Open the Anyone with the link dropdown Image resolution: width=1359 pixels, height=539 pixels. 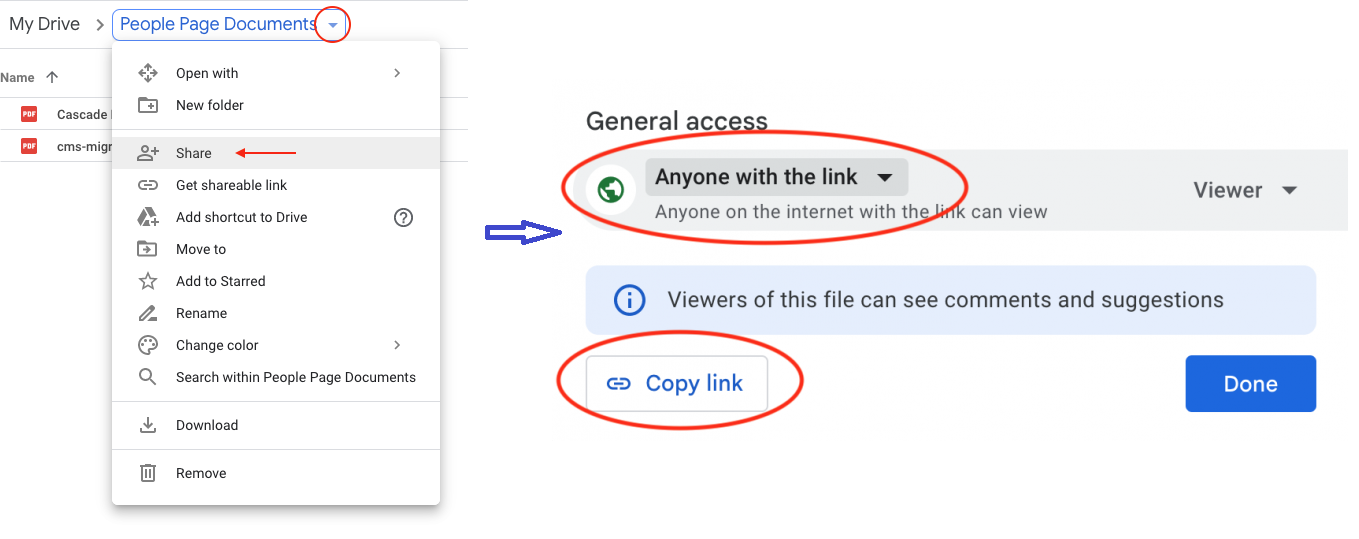click(776, 177)
